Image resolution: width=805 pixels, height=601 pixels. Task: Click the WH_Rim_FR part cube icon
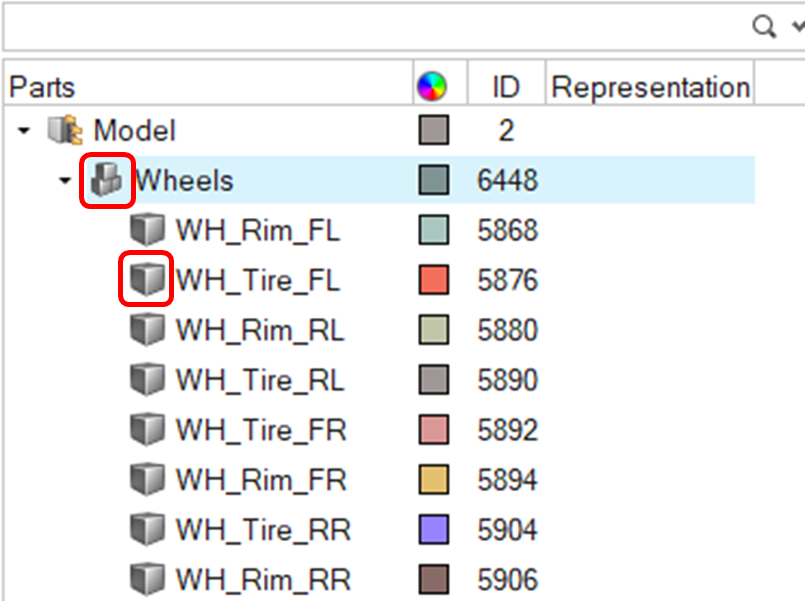coord(147,479)
